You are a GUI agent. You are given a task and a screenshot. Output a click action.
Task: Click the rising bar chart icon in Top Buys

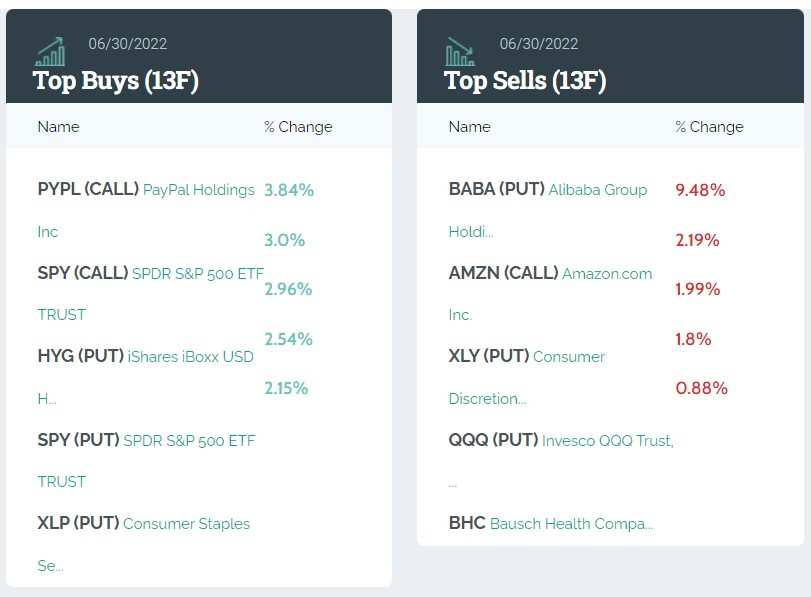[51, 52]
